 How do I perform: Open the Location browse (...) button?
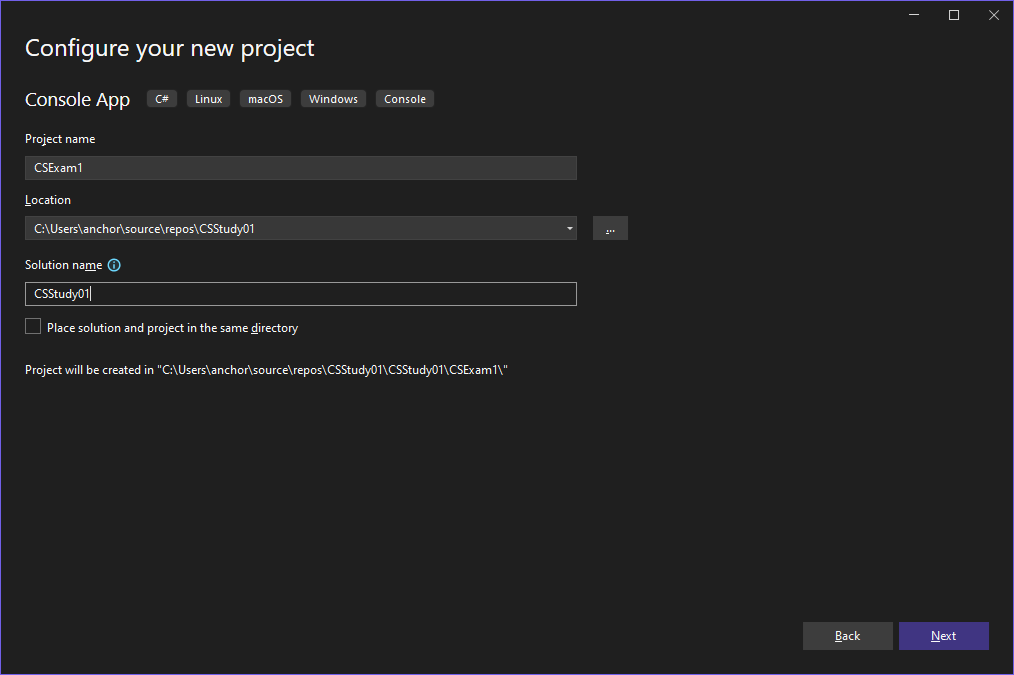pyautogui.click(x=610, y=228)
